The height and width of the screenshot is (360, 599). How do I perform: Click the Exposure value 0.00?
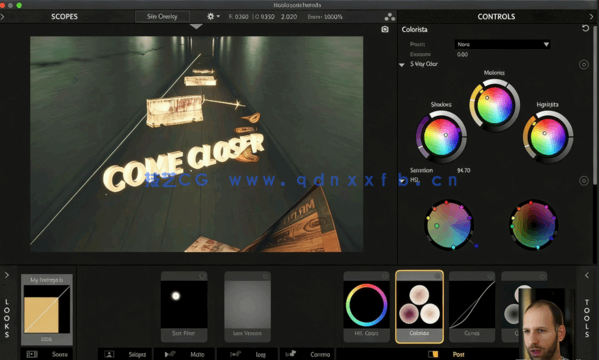coord(462,54)
